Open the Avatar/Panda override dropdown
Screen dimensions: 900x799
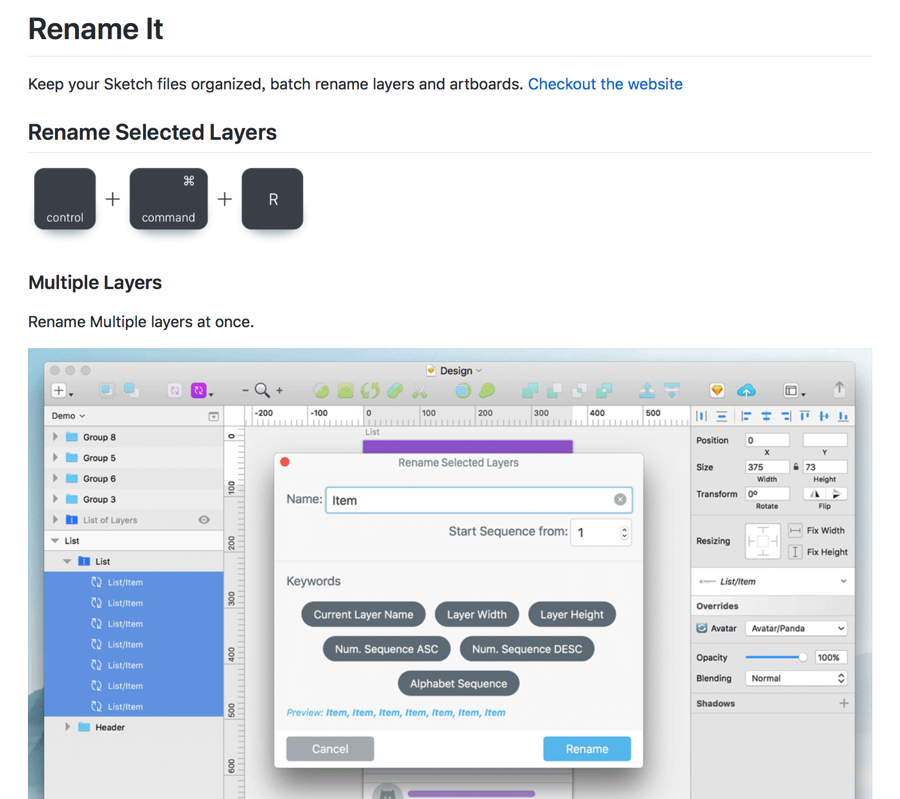(x=796, y=629)
